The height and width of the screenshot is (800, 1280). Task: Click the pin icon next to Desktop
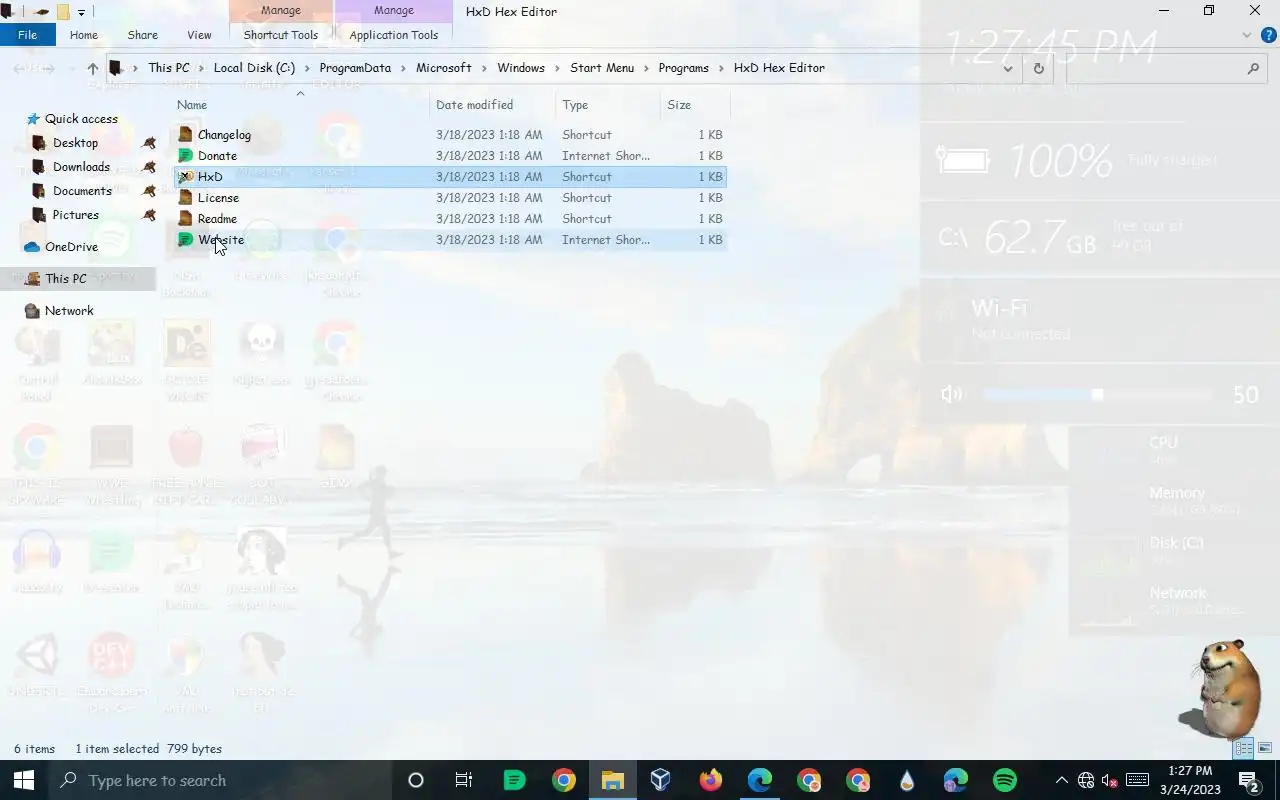click(x=149, y=143)
